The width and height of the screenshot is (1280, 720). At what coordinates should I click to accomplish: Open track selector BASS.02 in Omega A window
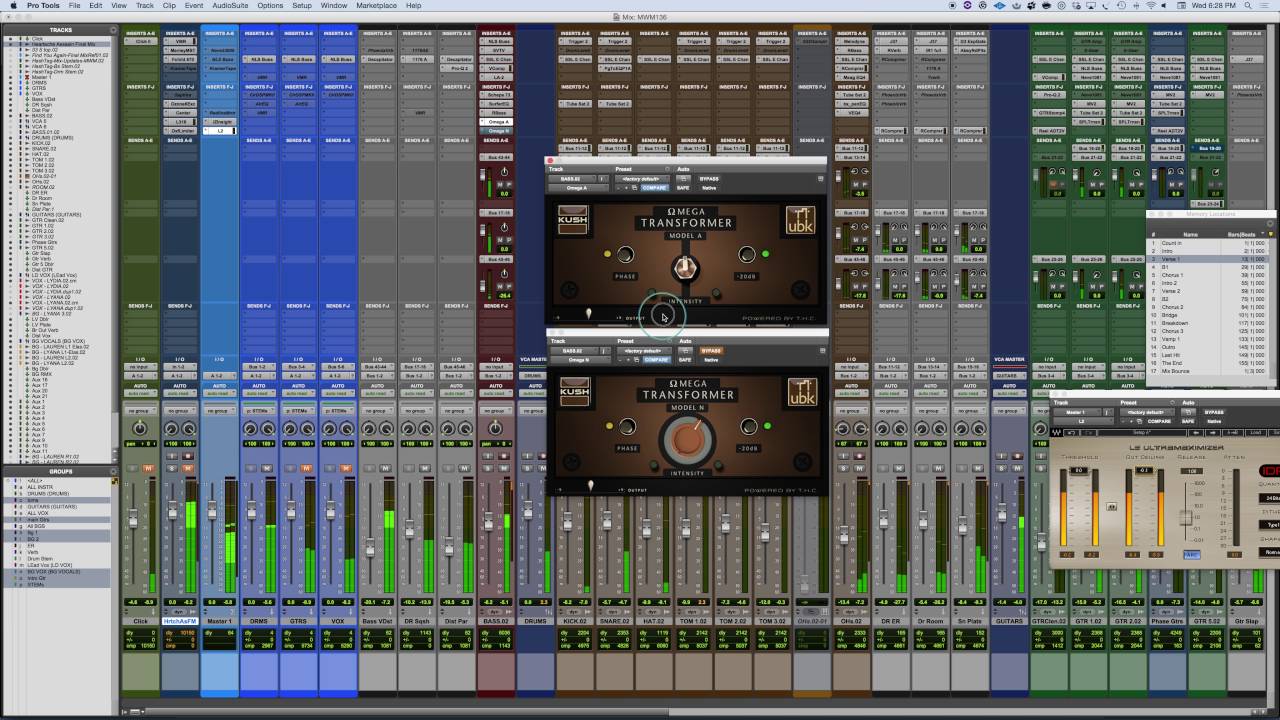573,179
